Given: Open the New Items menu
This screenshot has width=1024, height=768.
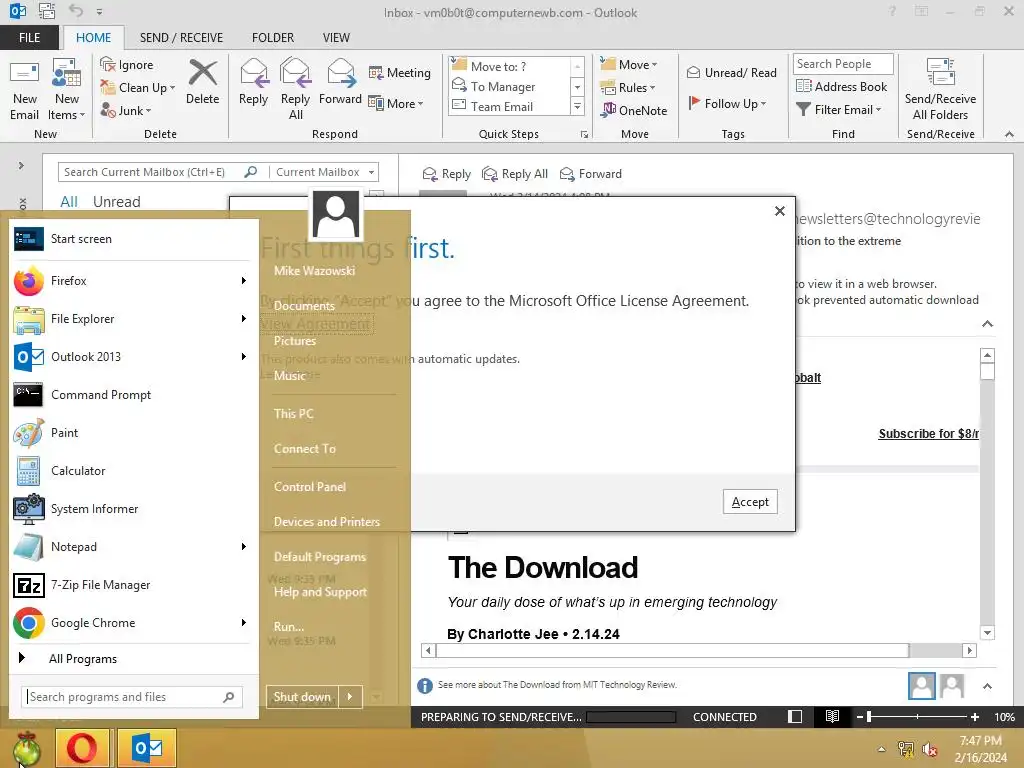Looking at the screenshot, I should click(66, 89).
